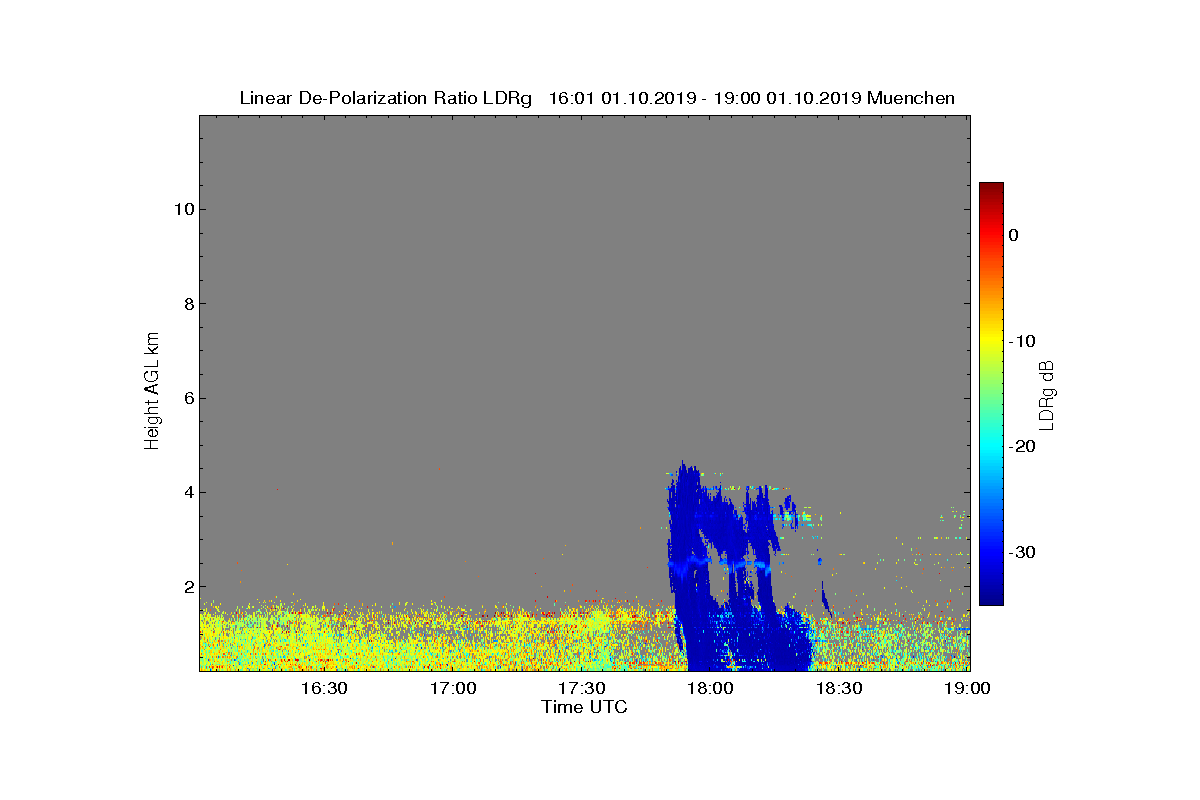The image size is (1200, 800).
Task: Click the vertical color scale bar
Action: coord(991,394)
